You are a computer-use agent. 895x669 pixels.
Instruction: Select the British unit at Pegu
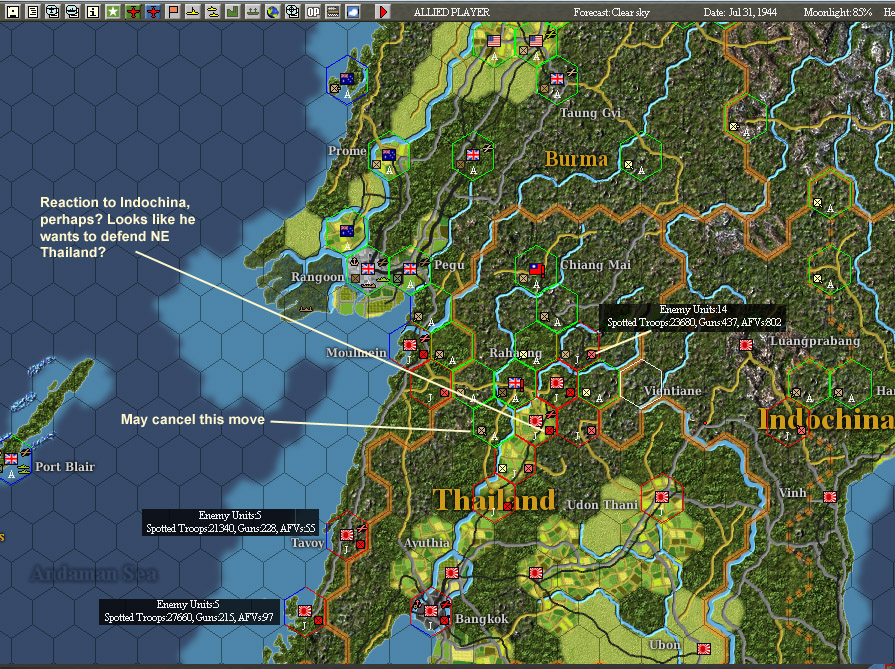pos(410,269)
